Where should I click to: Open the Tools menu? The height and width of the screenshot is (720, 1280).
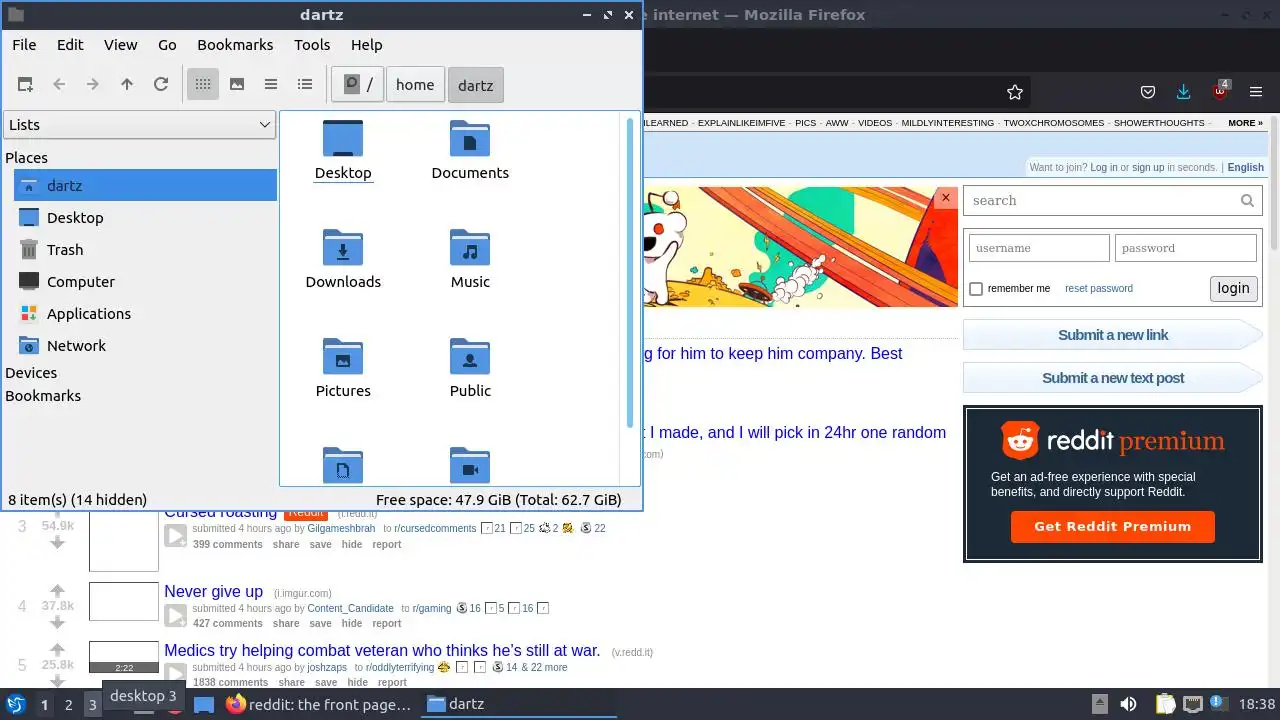[312, 45]
